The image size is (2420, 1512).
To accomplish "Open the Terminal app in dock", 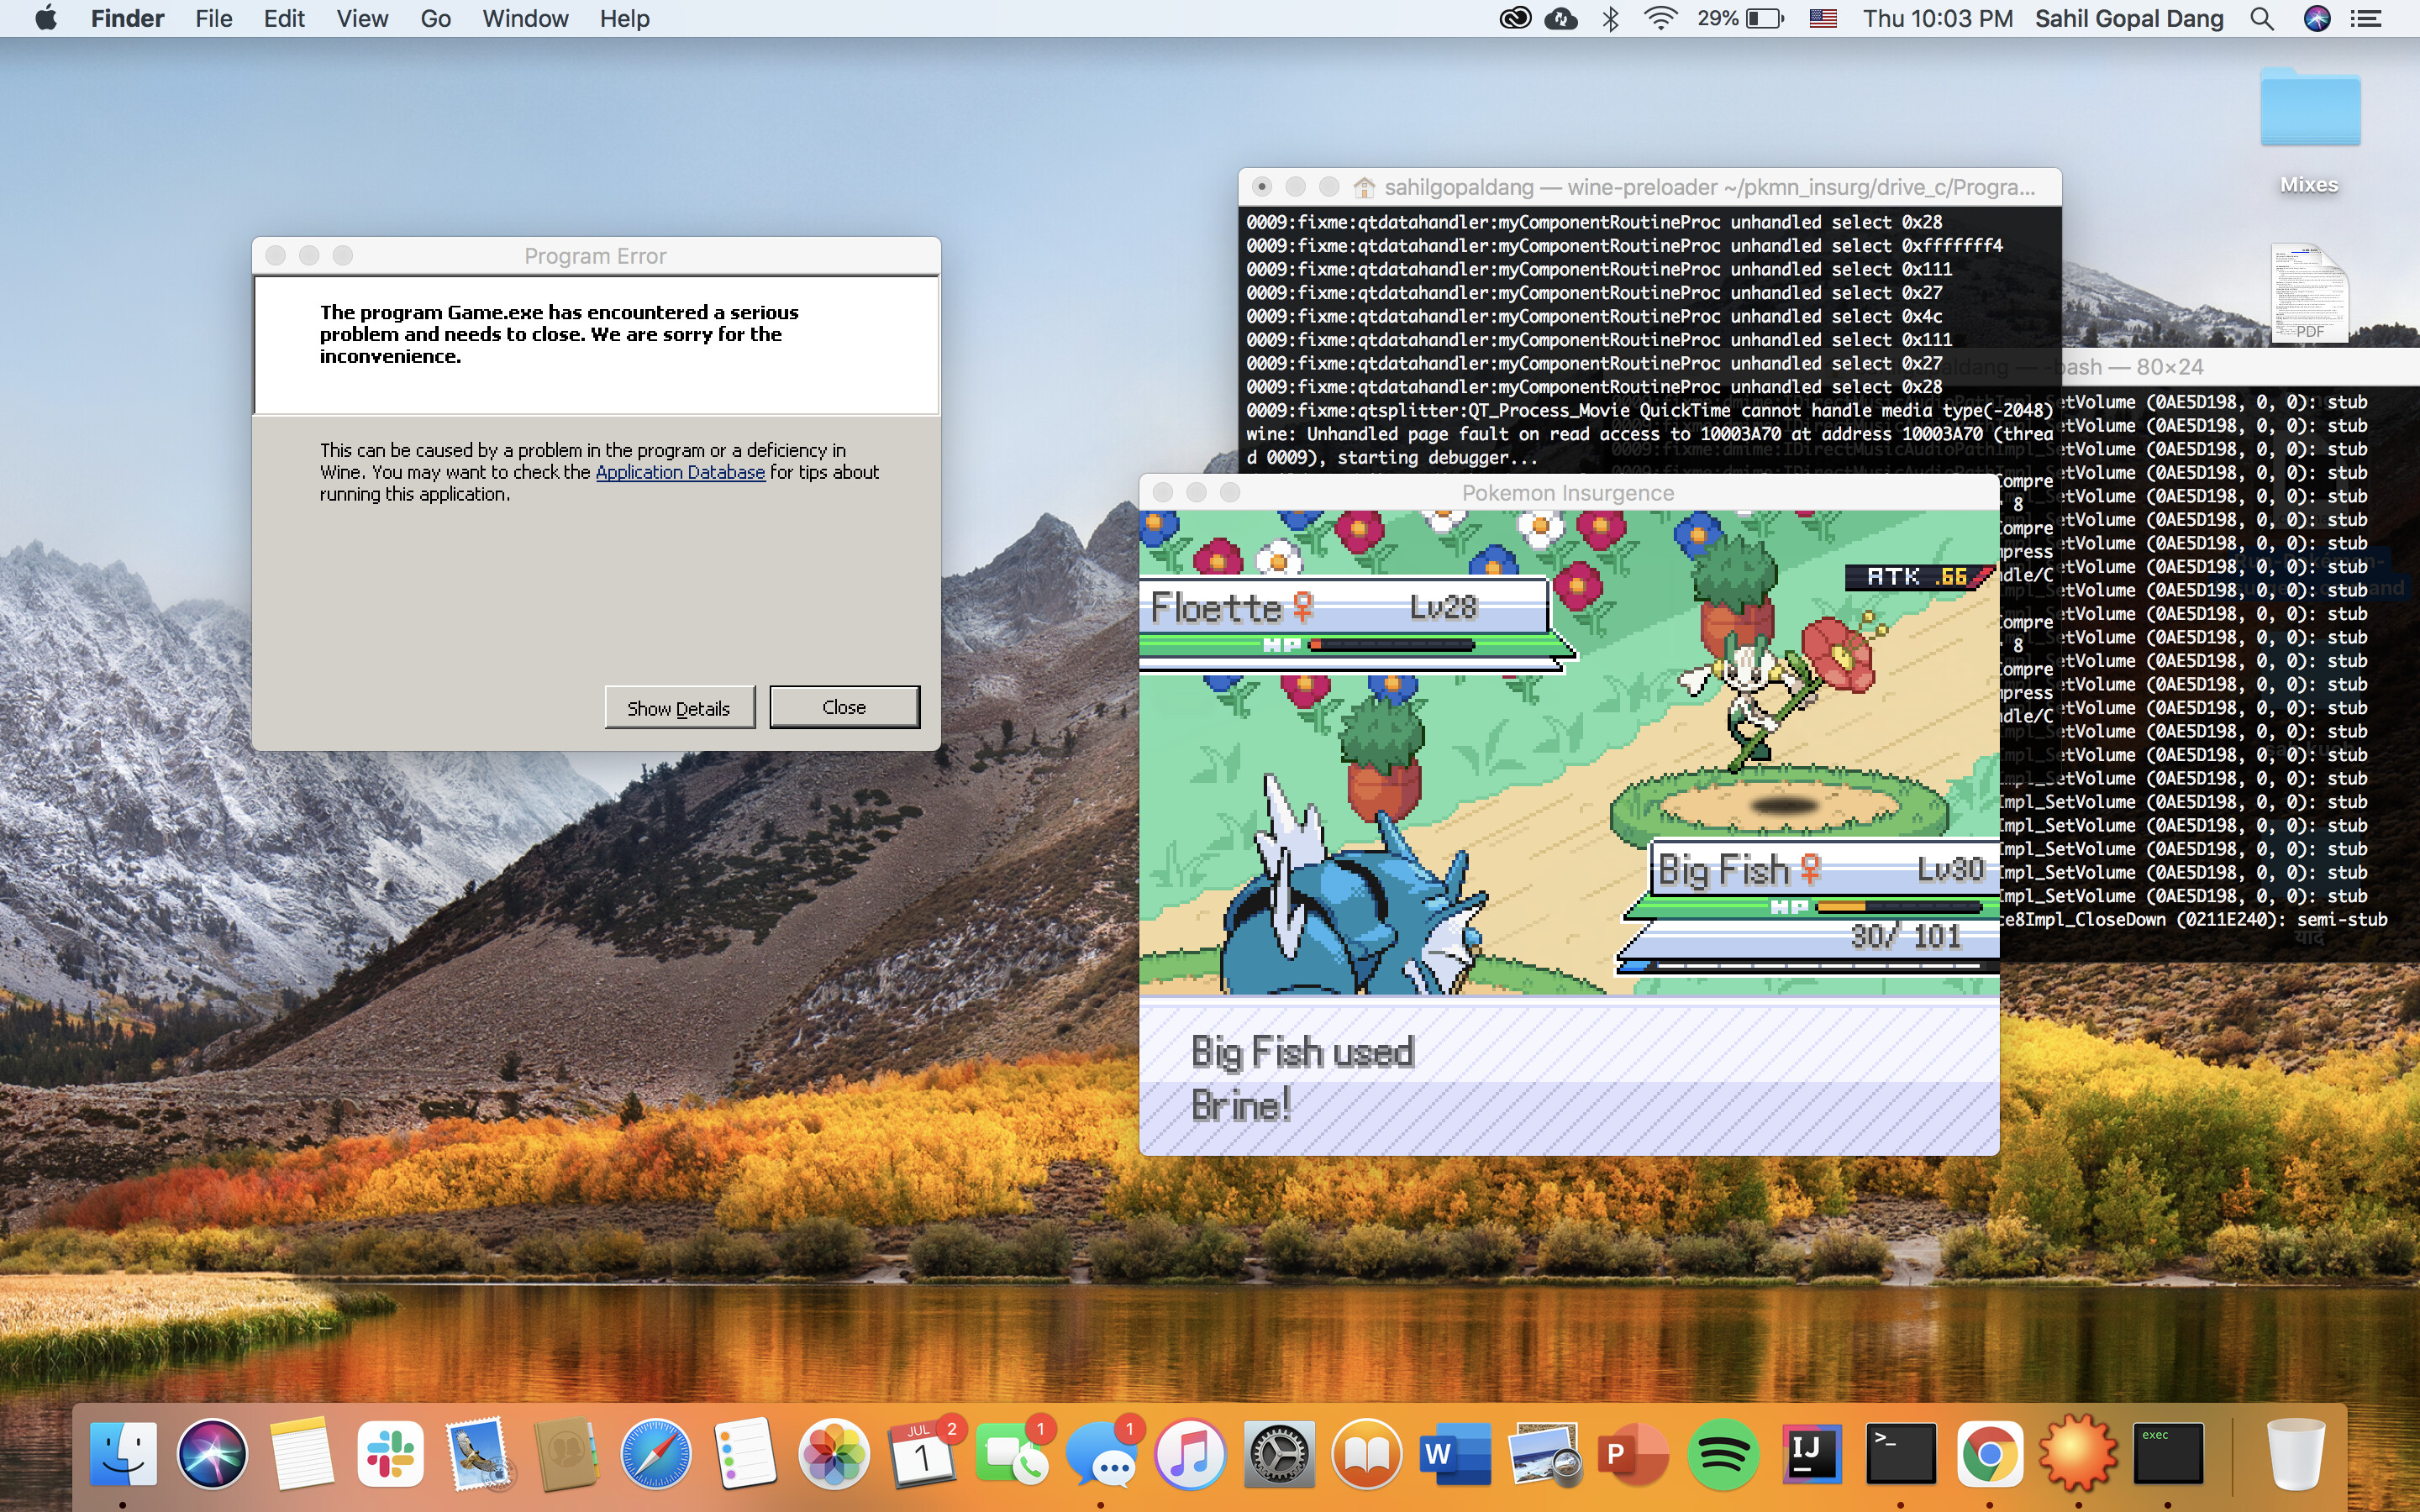I will point(1900,1453).
